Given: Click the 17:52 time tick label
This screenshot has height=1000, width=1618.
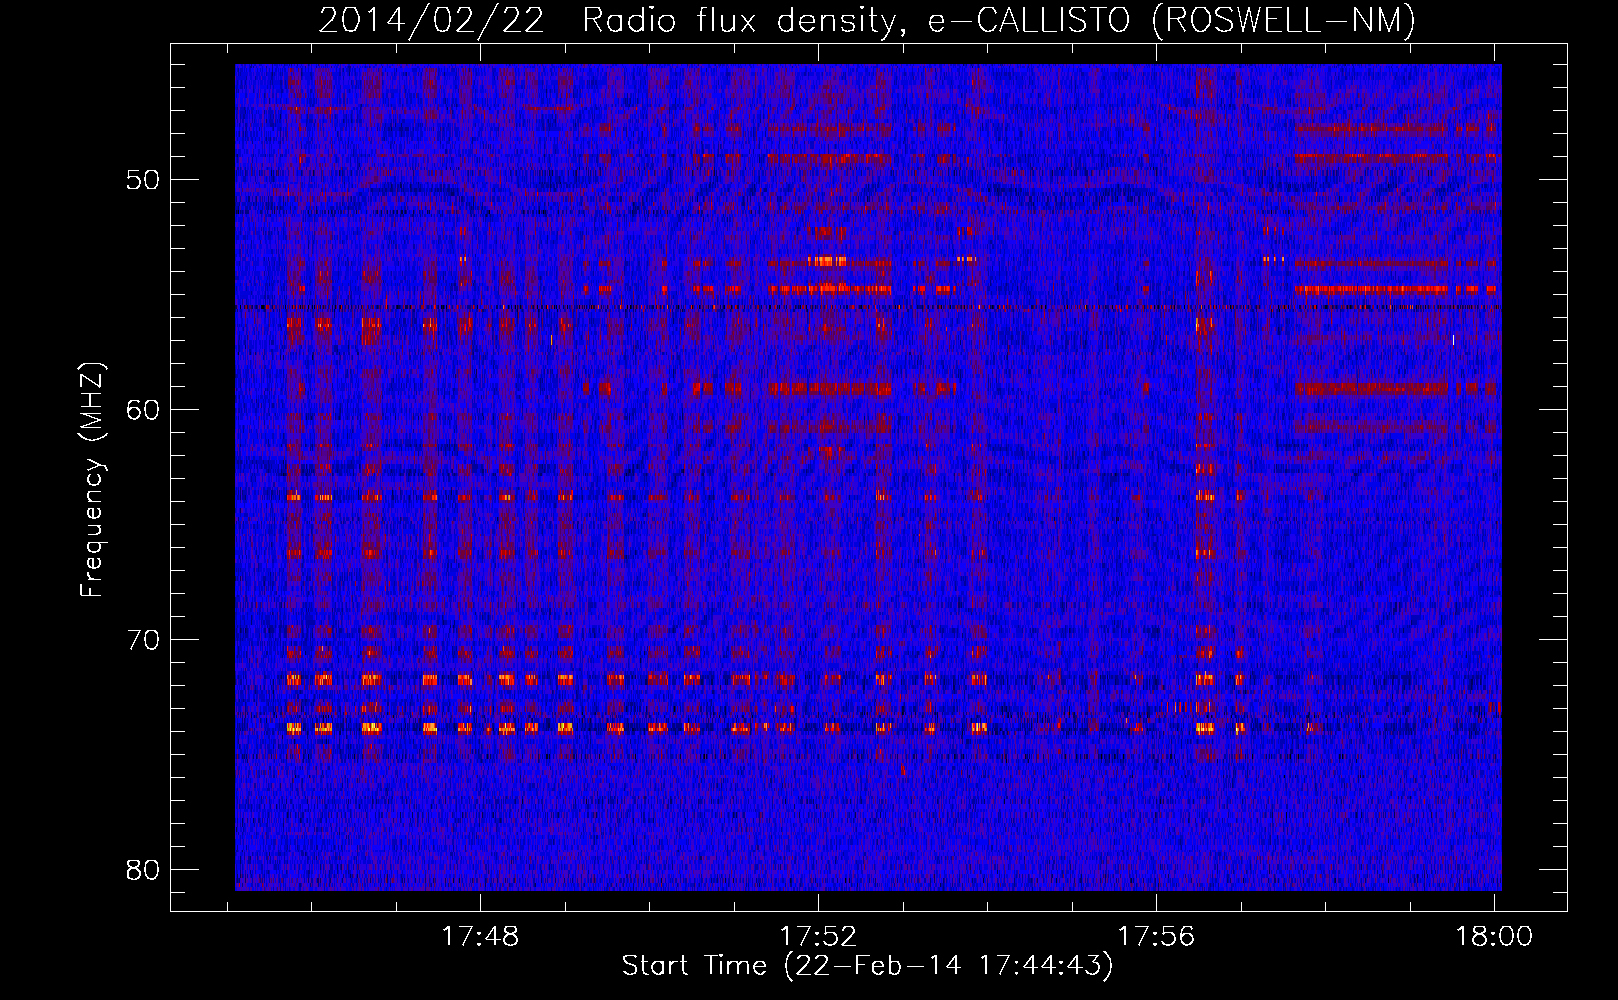Looking at the screenshot, I should 818,937.
